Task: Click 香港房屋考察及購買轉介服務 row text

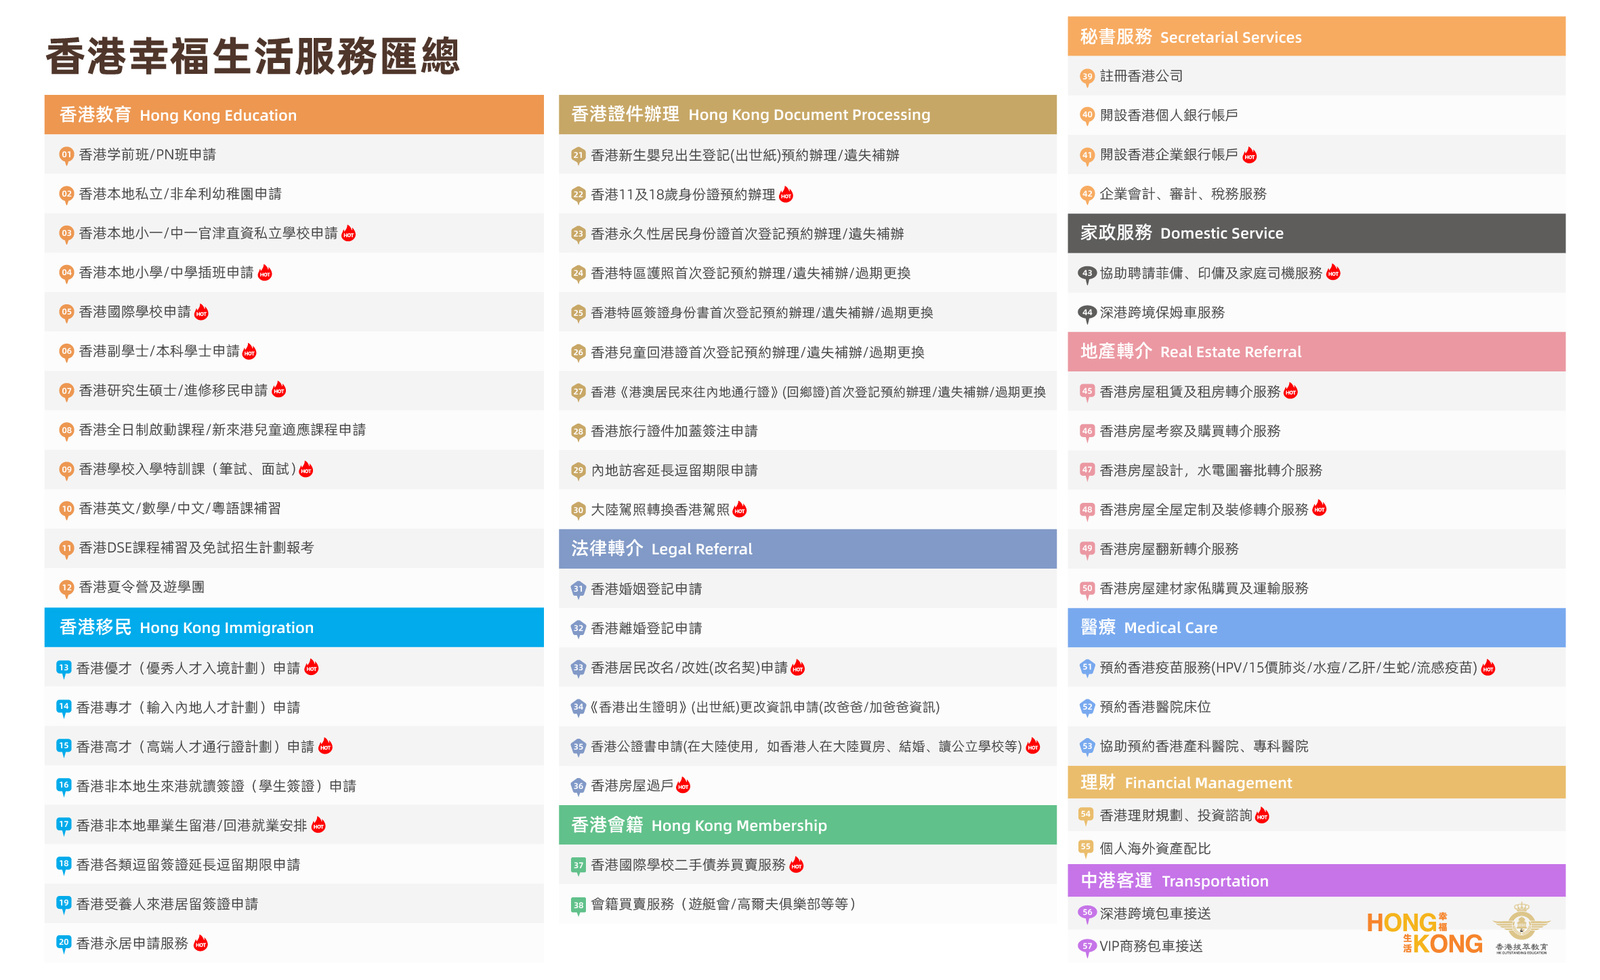Action: 1190,431
